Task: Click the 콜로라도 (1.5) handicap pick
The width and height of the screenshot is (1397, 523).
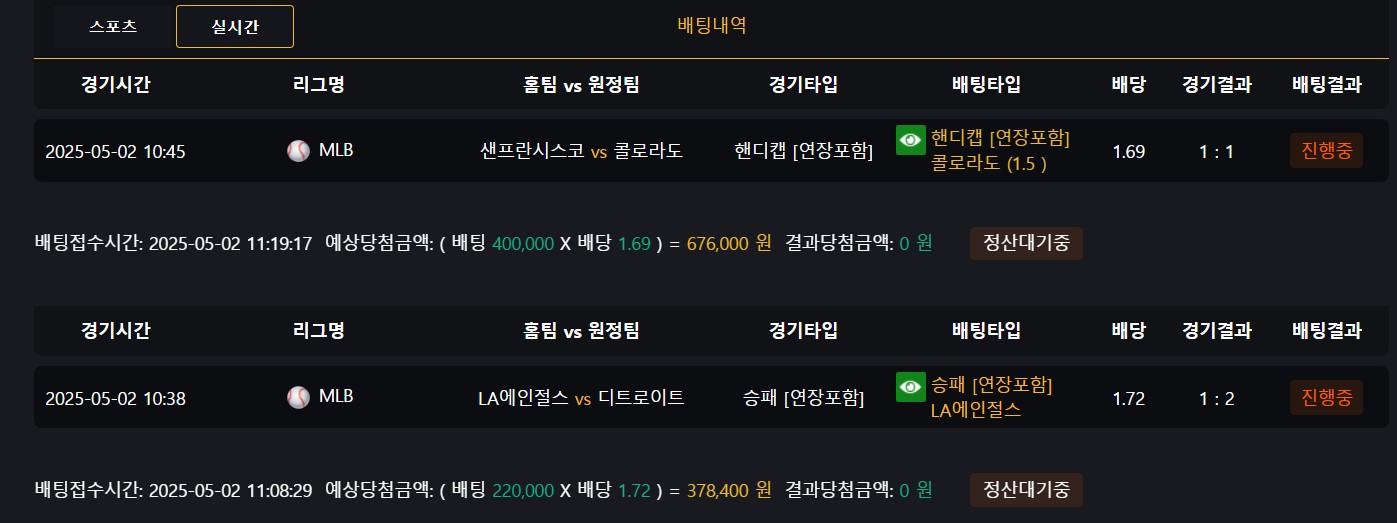Action: (x=989, y=163)
